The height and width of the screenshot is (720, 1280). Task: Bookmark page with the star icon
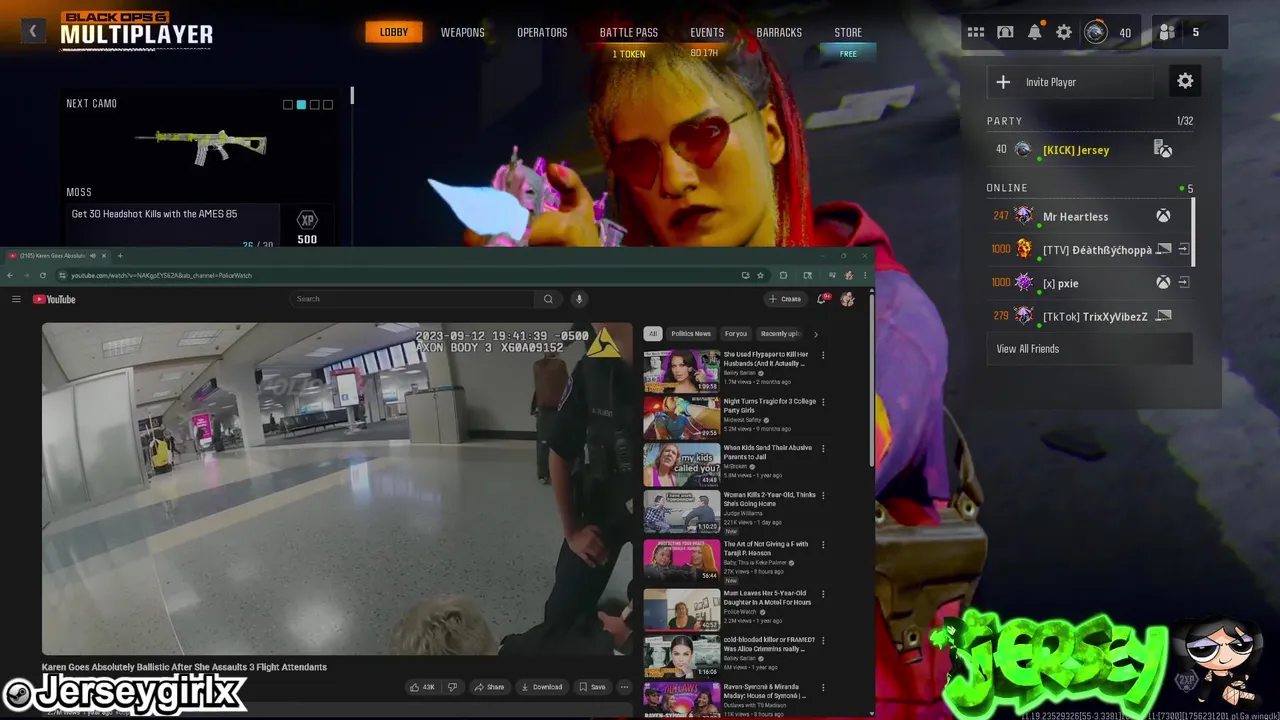click(x=760, y=275)
